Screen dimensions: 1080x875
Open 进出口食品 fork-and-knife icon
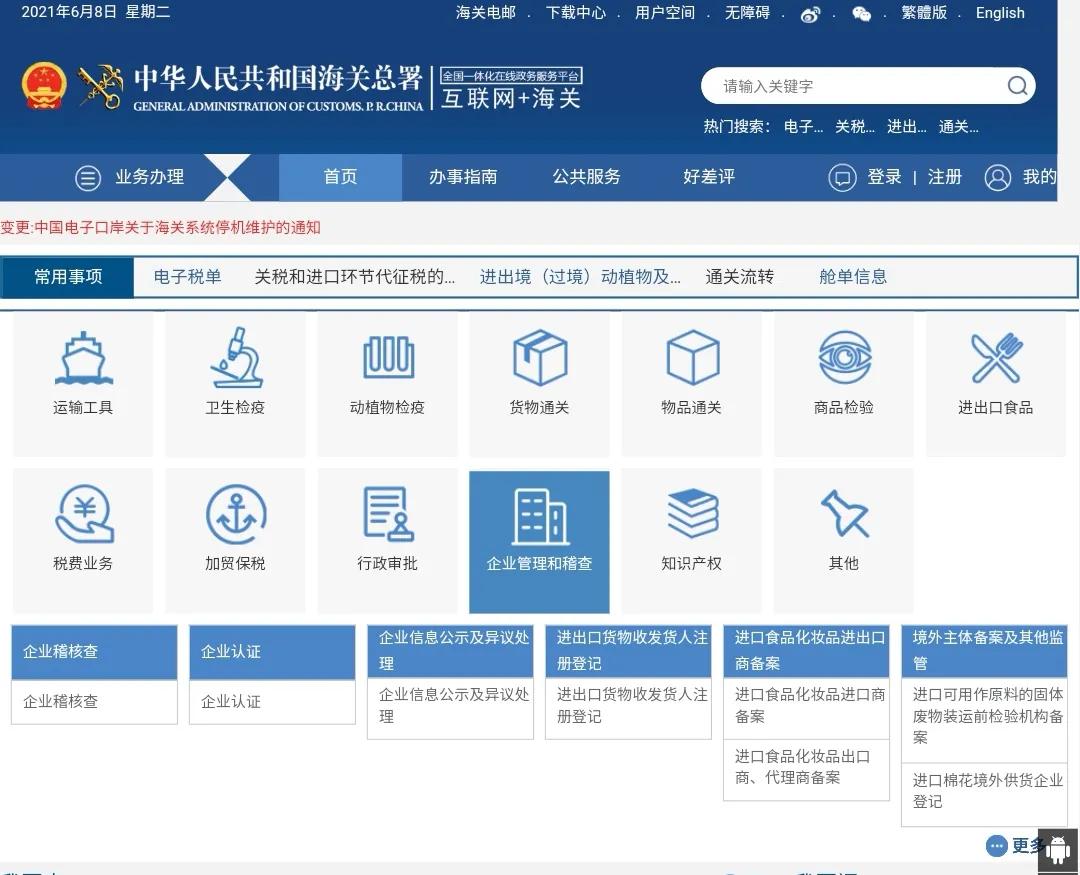click(995, 357)
